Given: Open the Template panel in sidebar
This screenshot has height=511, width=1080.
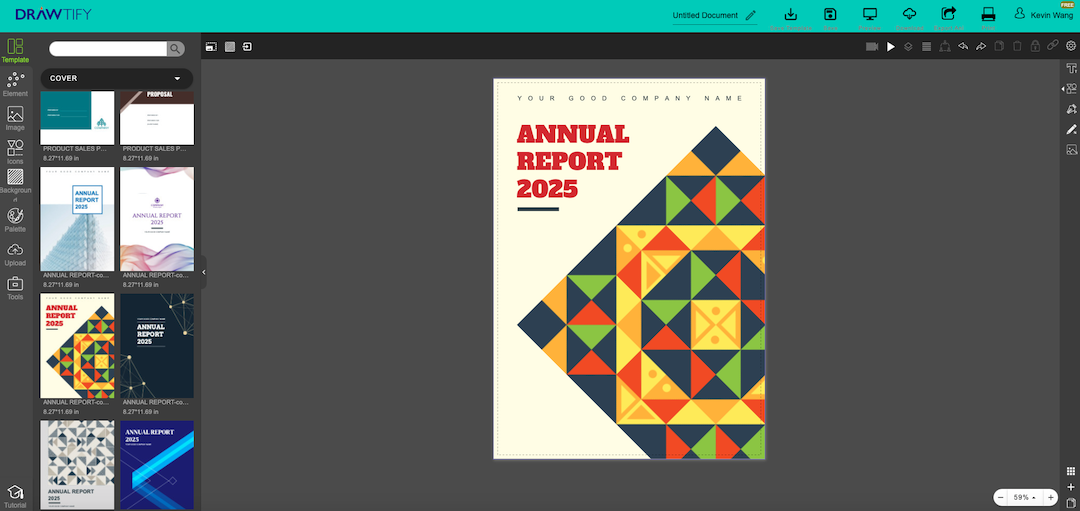Looking at the screenshot, I should [x=15, y=51].
